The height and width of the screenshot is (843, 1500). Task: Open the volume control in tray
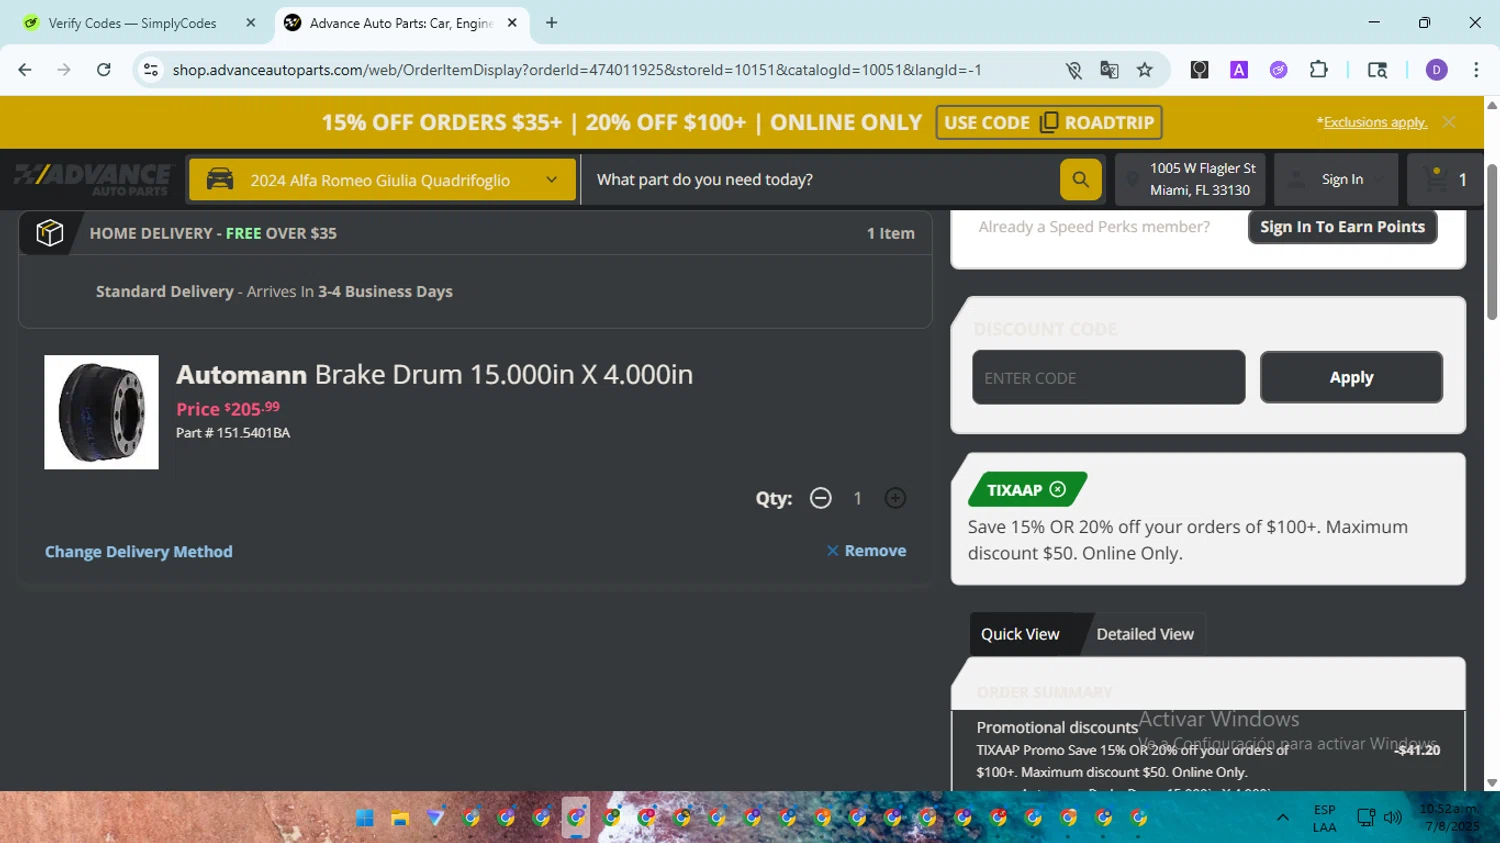coord(1393,818)
